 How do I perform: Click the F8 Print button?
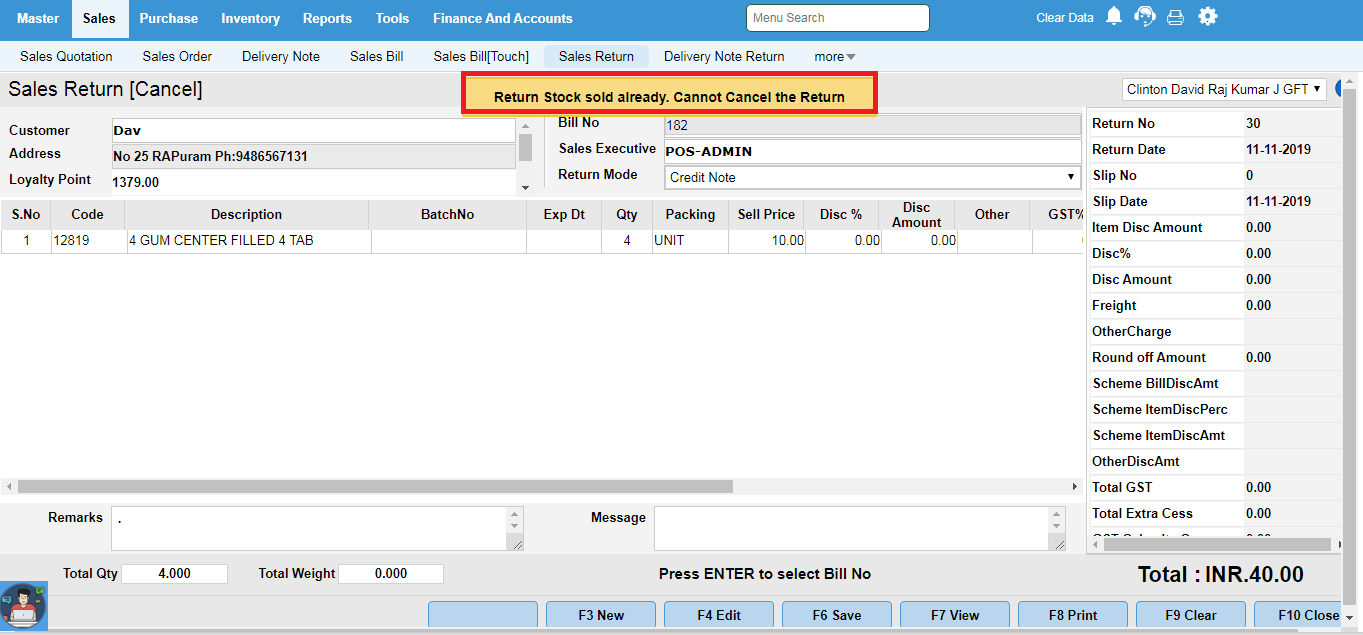coord(1073,615)
